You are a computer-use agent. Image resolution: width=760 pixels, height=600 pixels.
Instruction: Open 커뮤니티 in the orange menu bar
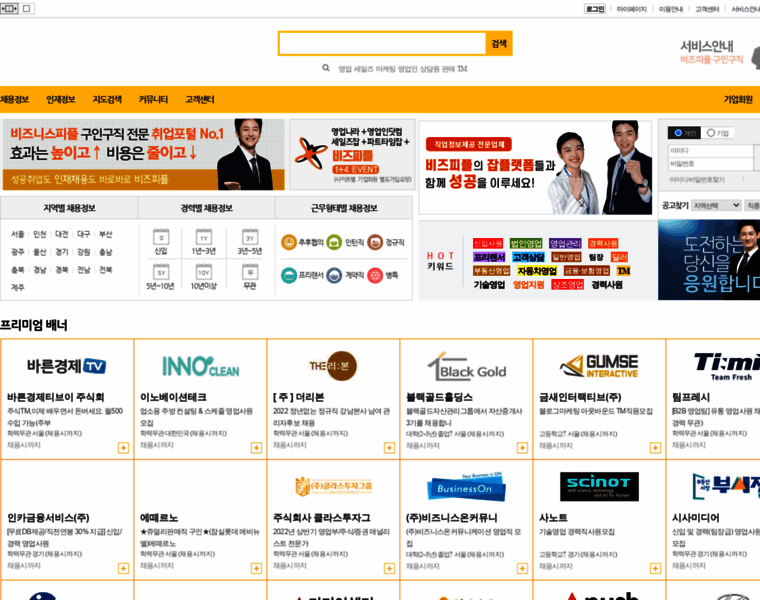153,99
